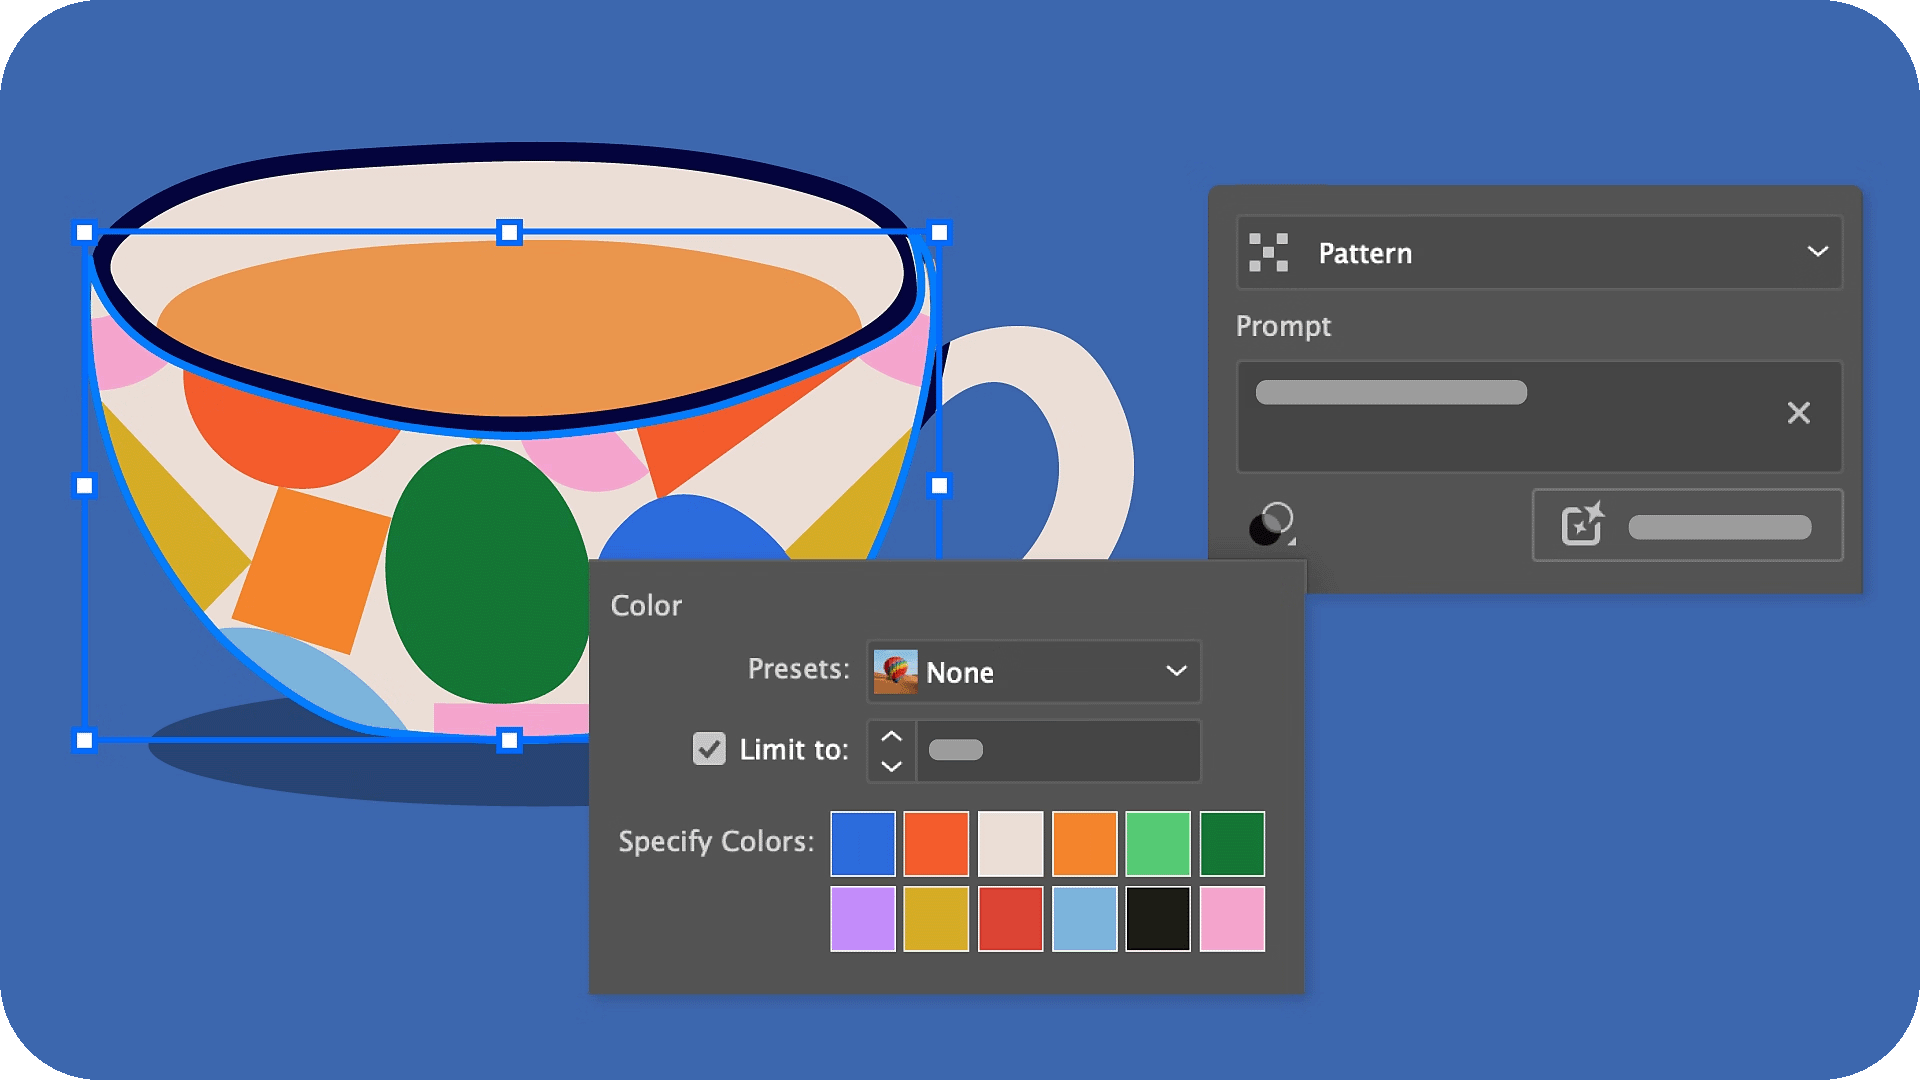1920x1080 pixels.
Task: Select the pink swatch in the second row
Action: (1232, 918)
